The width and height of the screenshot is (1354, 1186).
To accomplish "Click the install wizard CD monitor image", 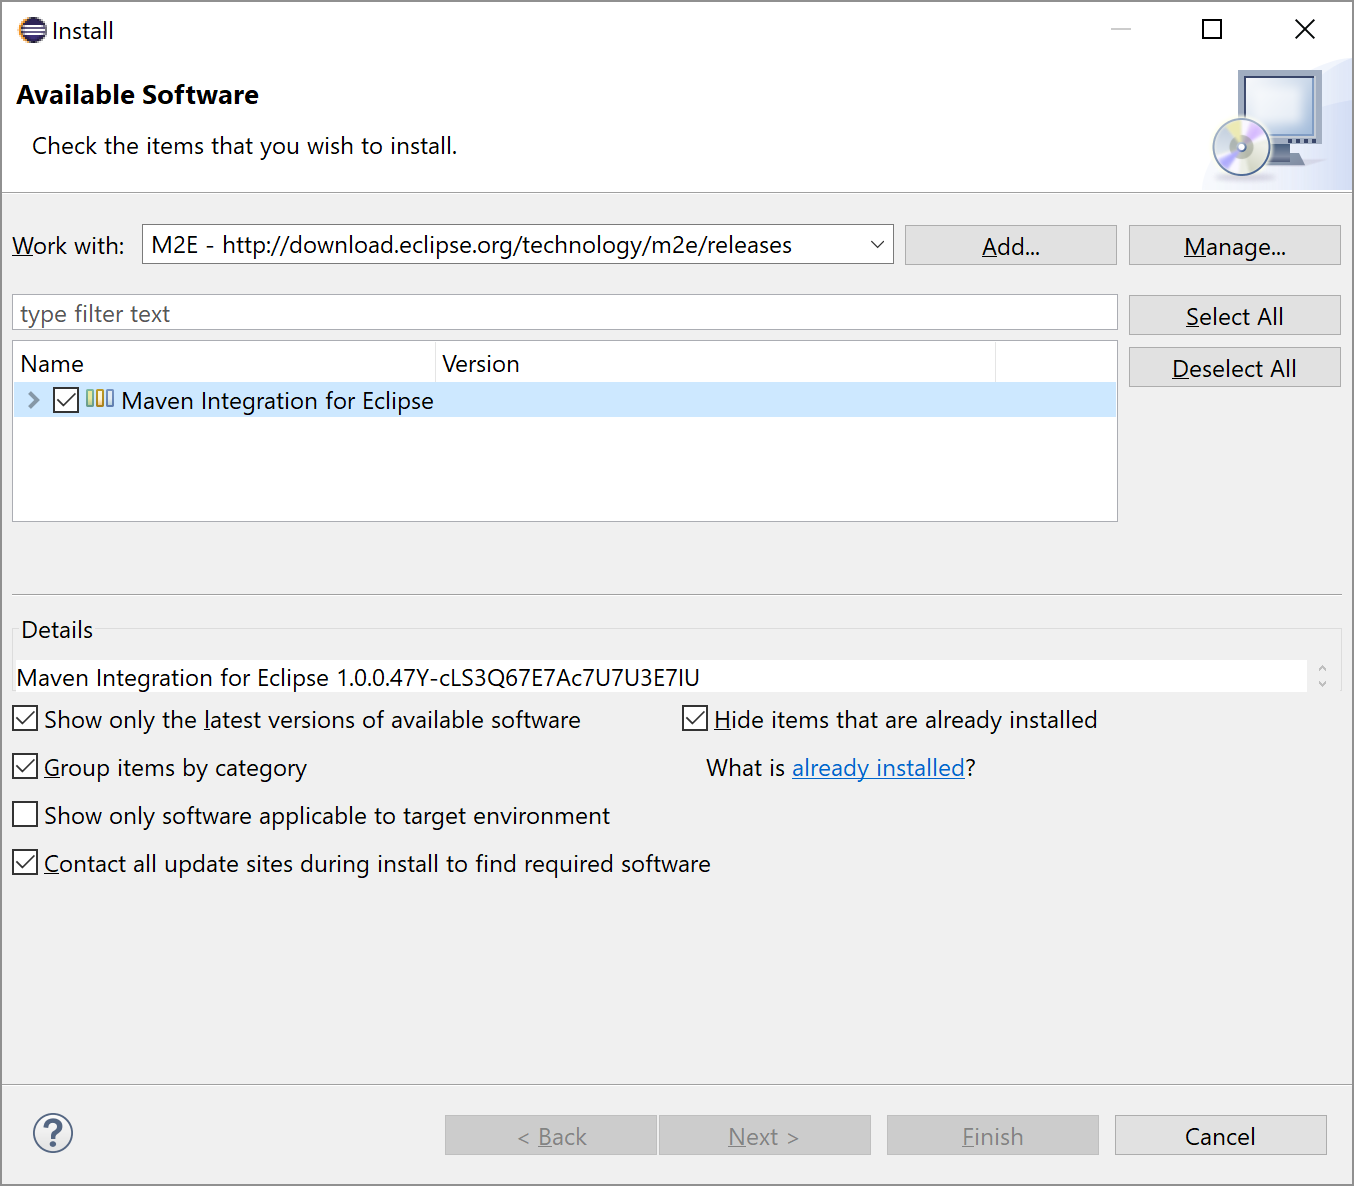I will [1270, 126].
